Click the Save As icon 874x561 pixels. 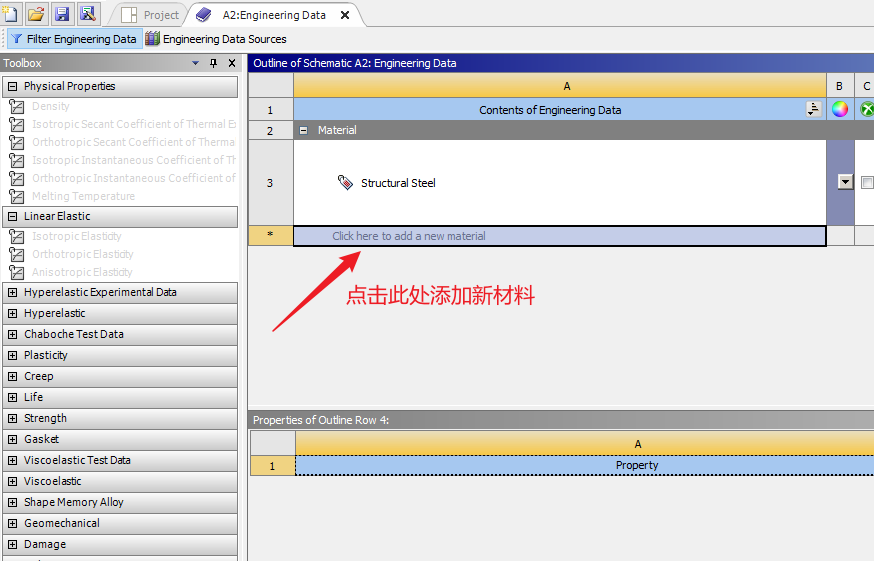pos(88,13)
